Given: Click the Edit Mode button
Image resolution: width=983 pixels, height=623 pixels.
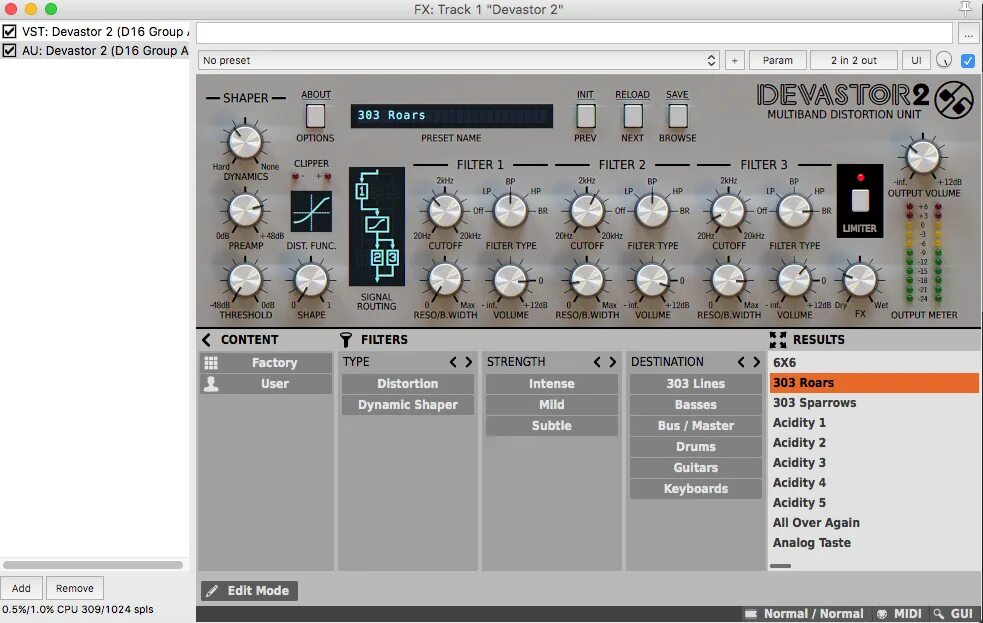Looking at the screenshot, I should coord(250,591).
